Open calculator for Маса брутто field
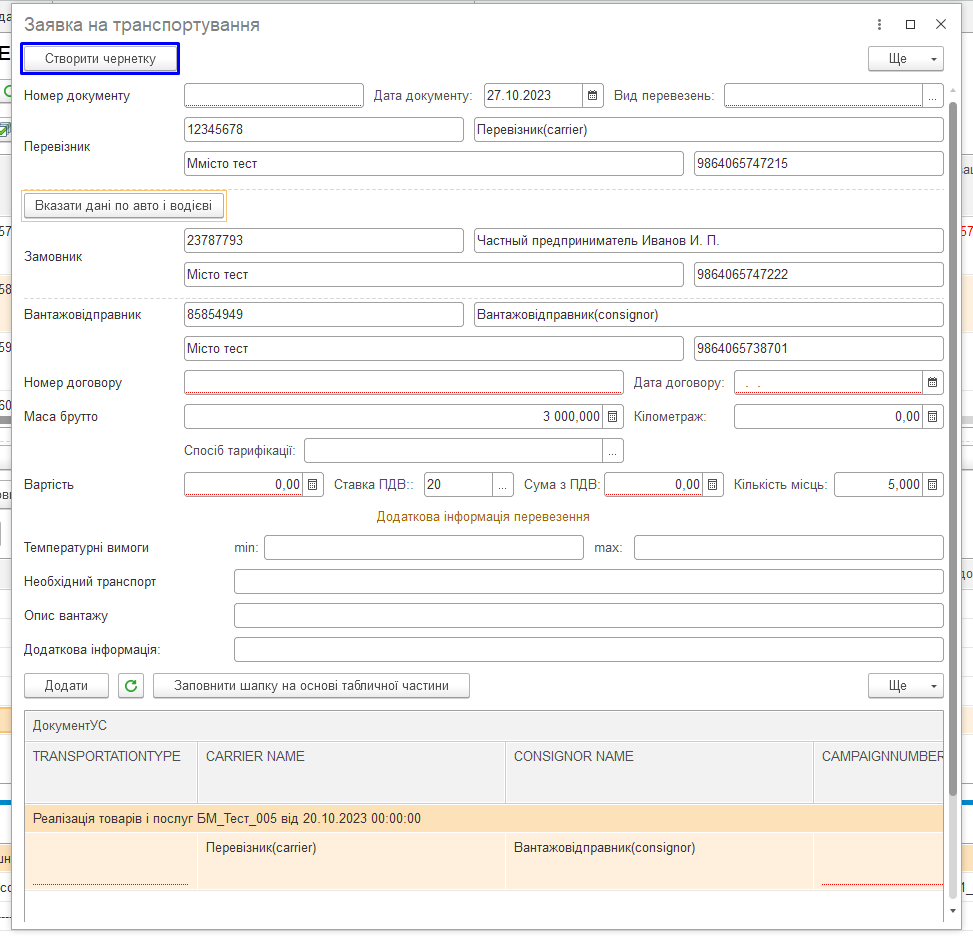973x940 pixels. tap(612, 417)
